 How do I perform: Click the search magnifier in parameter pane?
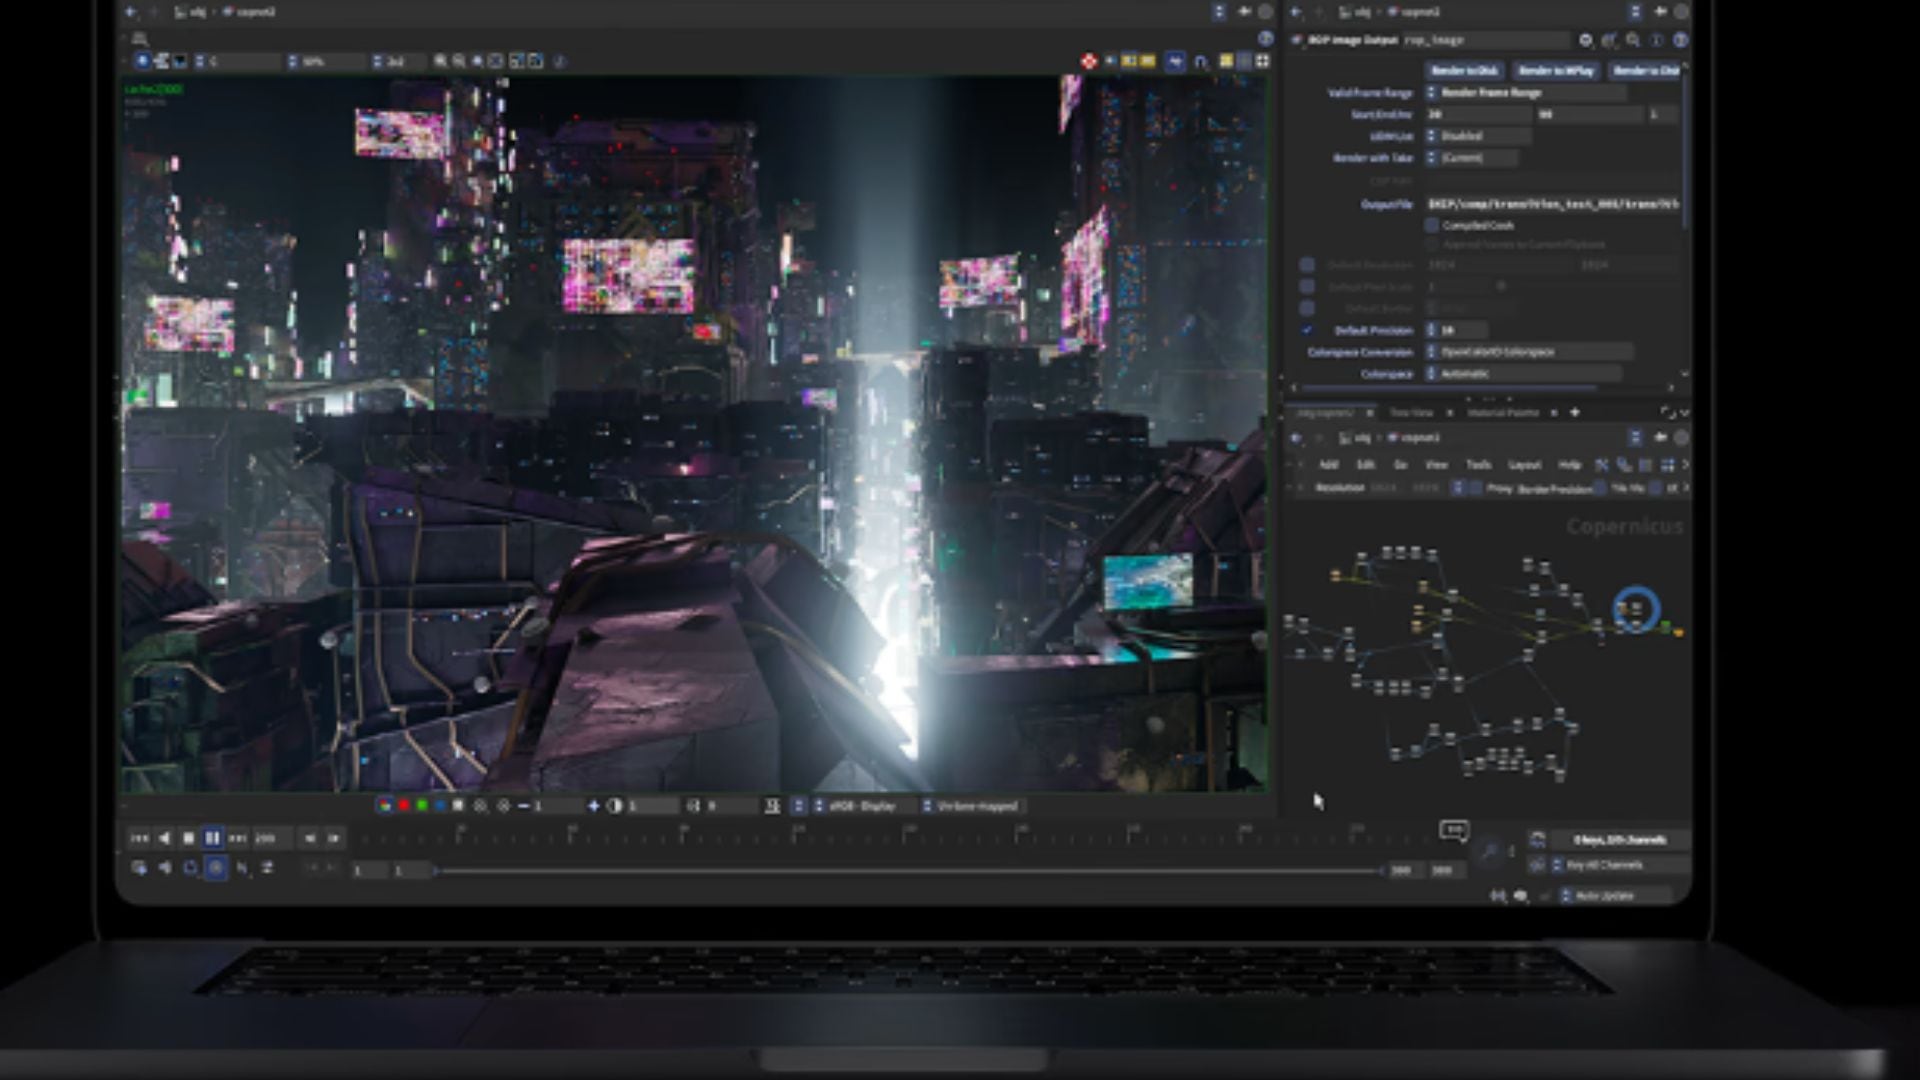1633,40
